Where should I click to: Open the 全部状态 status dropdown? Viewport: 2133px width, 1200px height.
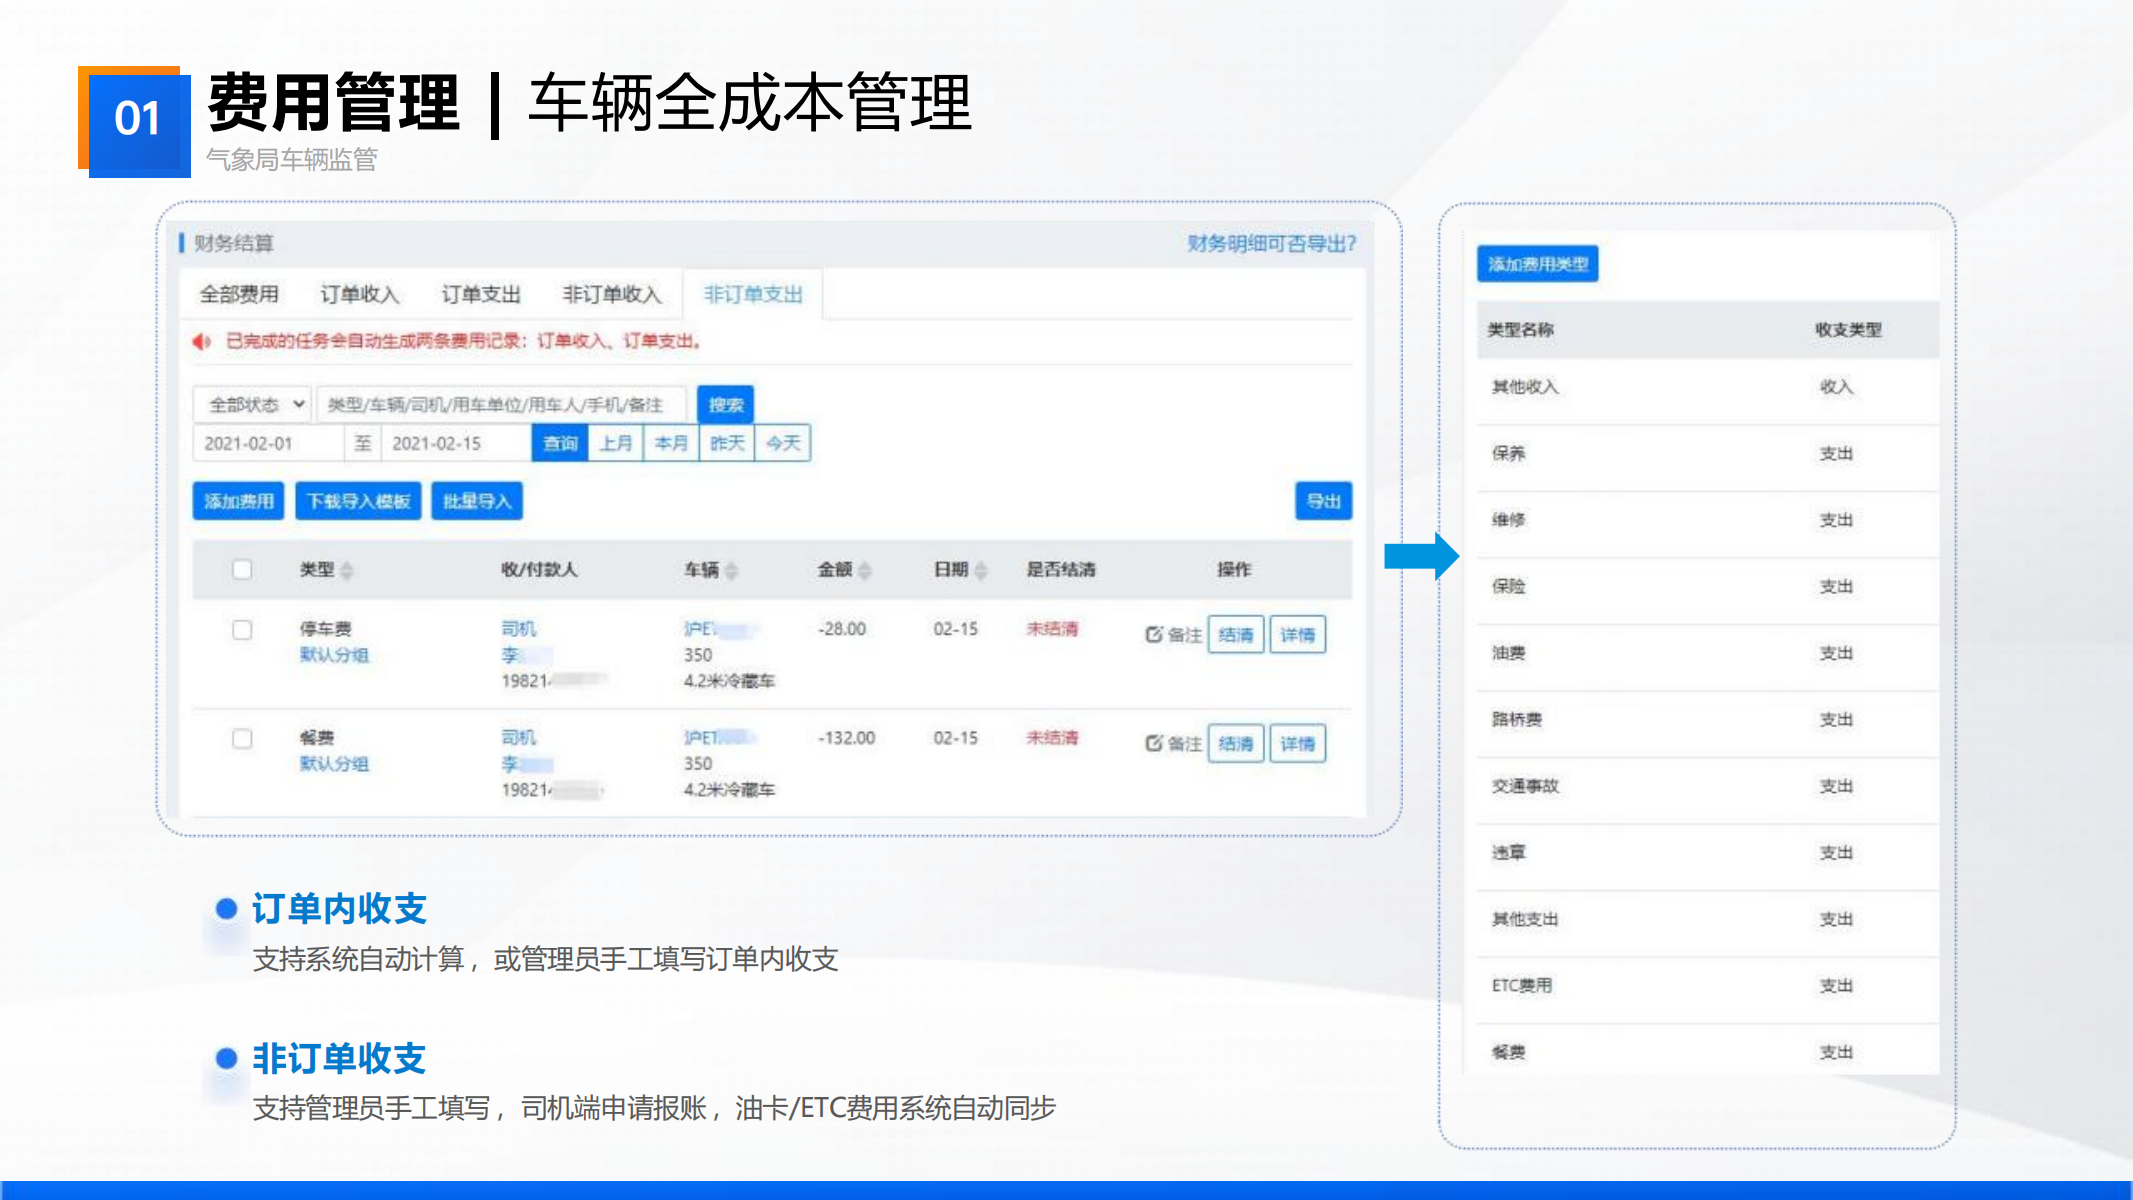[253, 404]
